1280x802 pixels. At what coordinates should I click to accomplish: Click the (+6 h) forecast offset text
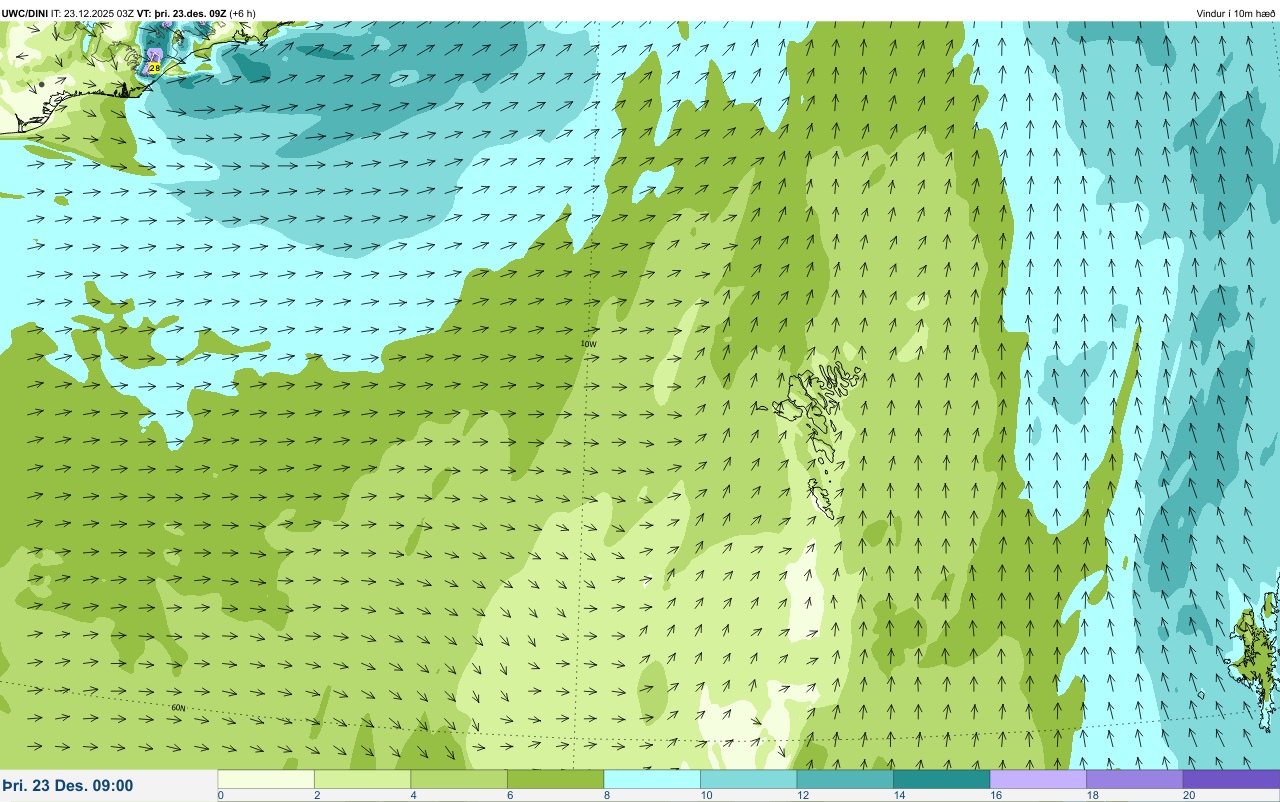pos(242,13)
